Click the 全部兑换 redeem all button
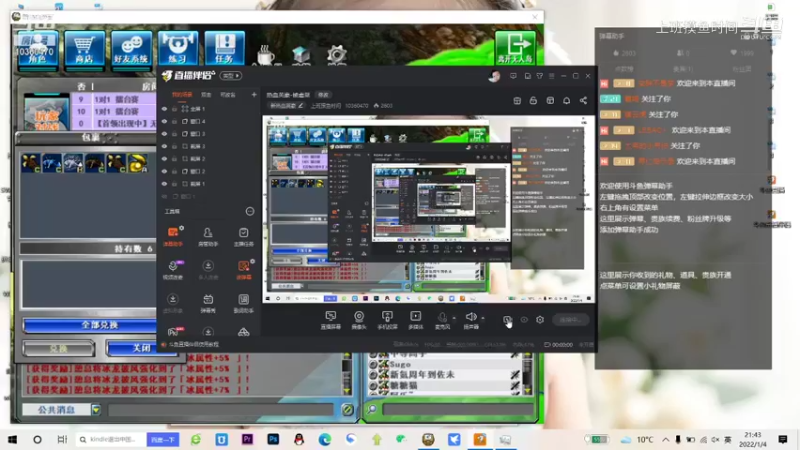The width and height of the screenshot is (800, 450). click(90, 325)
